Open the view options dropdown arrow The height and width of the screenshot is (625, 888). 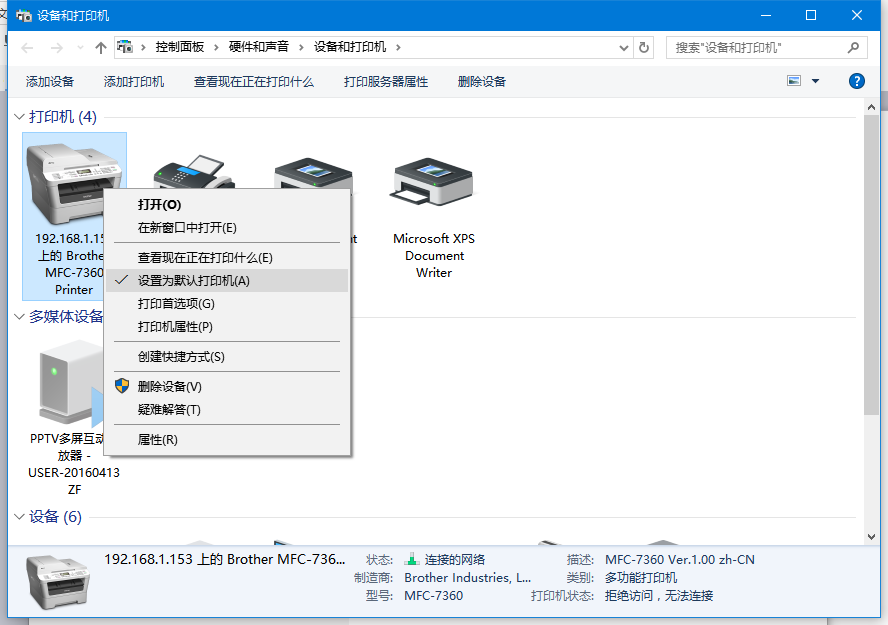(x=813, y=81)
